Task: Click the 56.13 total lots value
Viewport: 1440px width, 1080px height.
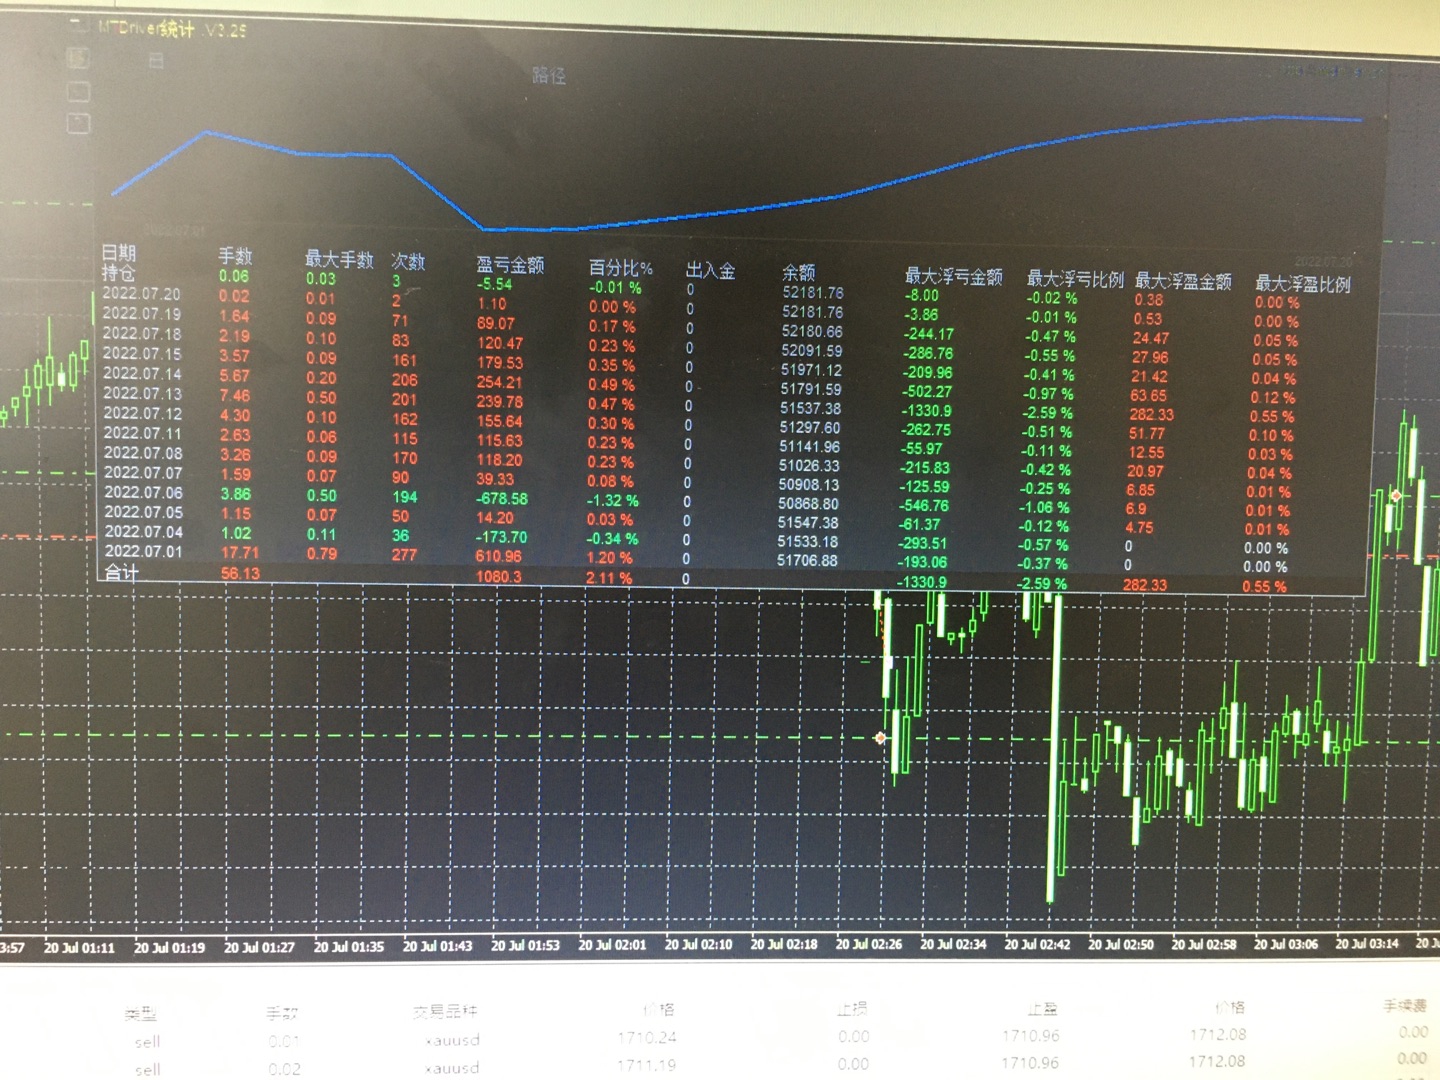Action: [x=241, y=573]
